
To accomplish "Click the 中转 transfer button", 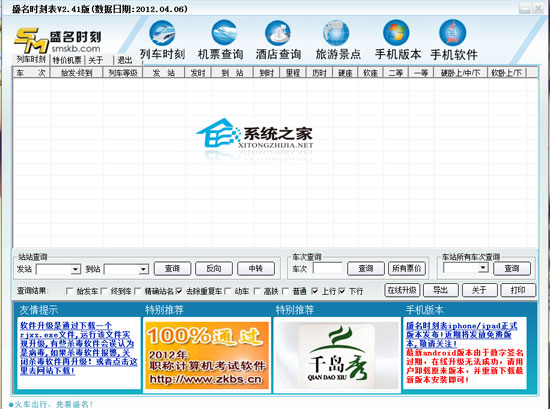I will click(256, 269).
